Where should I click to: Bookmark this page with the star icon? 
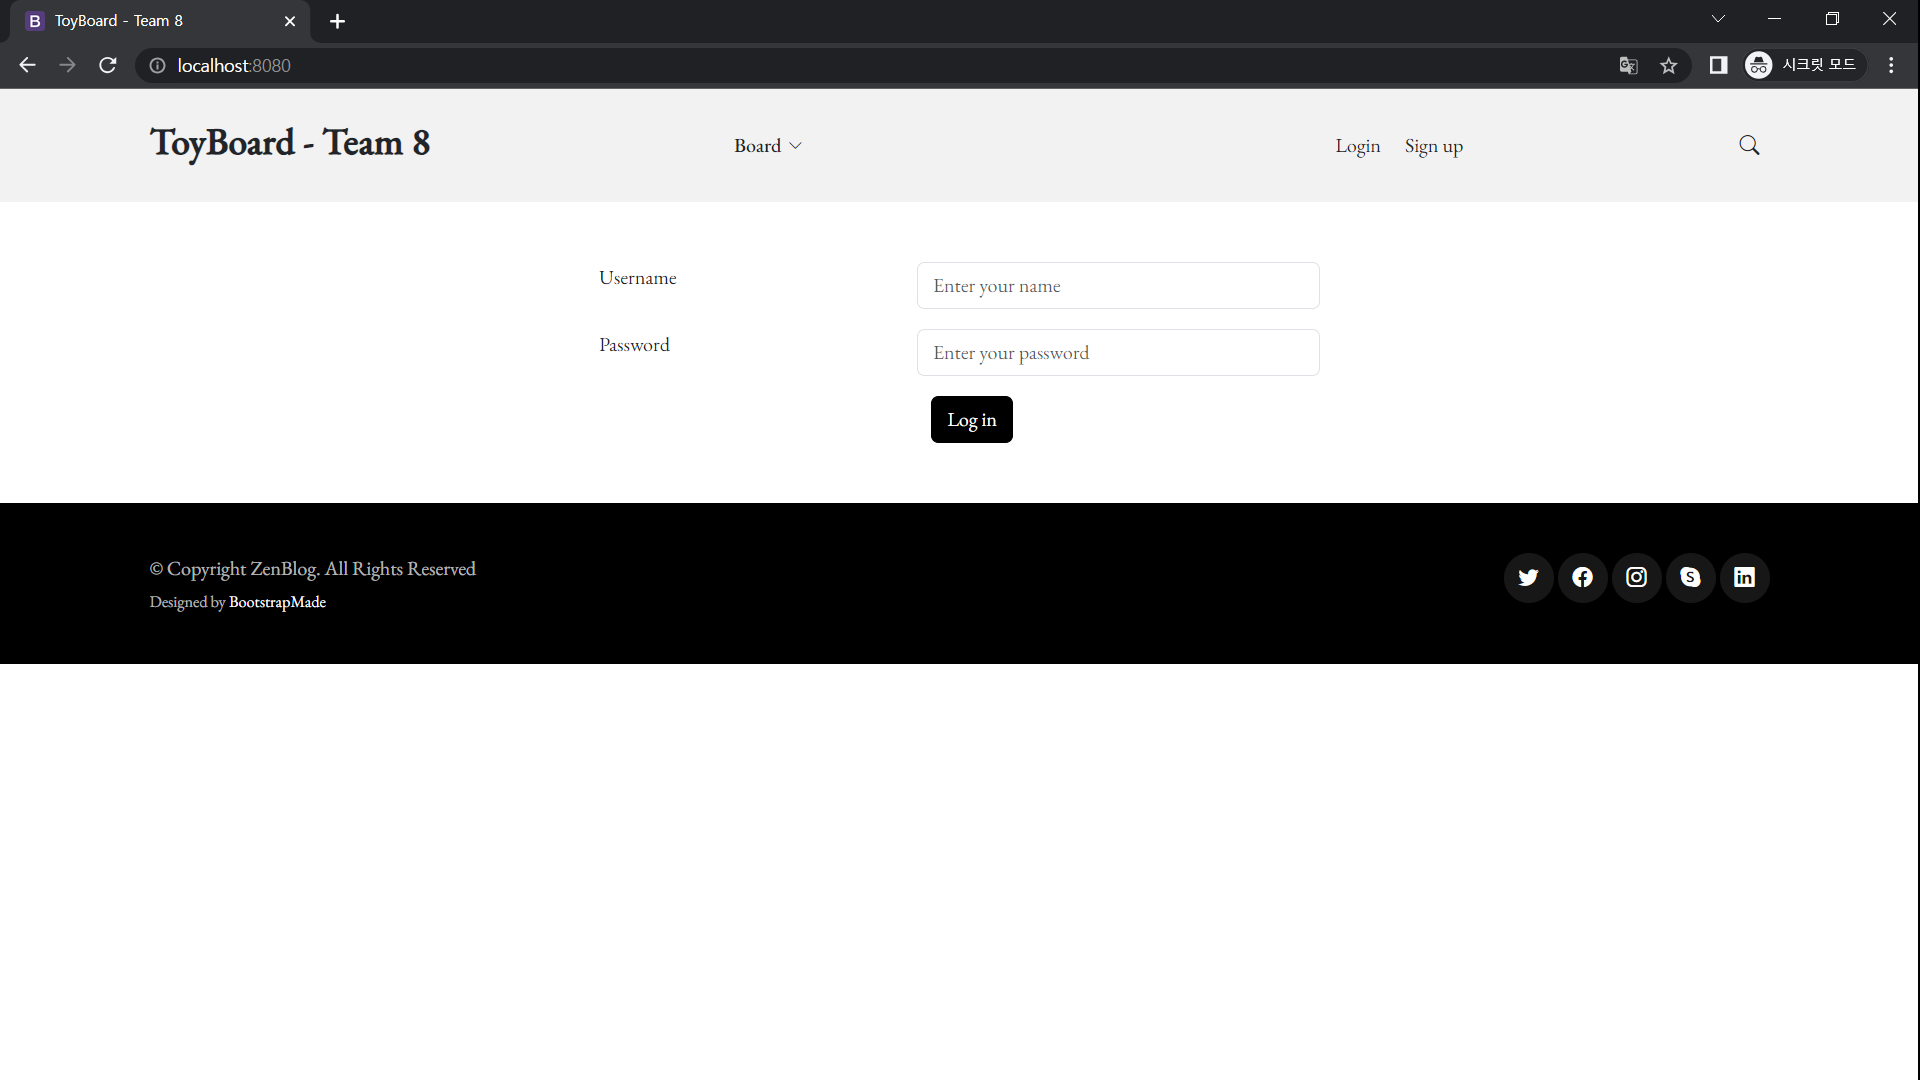pos(1668,66)
